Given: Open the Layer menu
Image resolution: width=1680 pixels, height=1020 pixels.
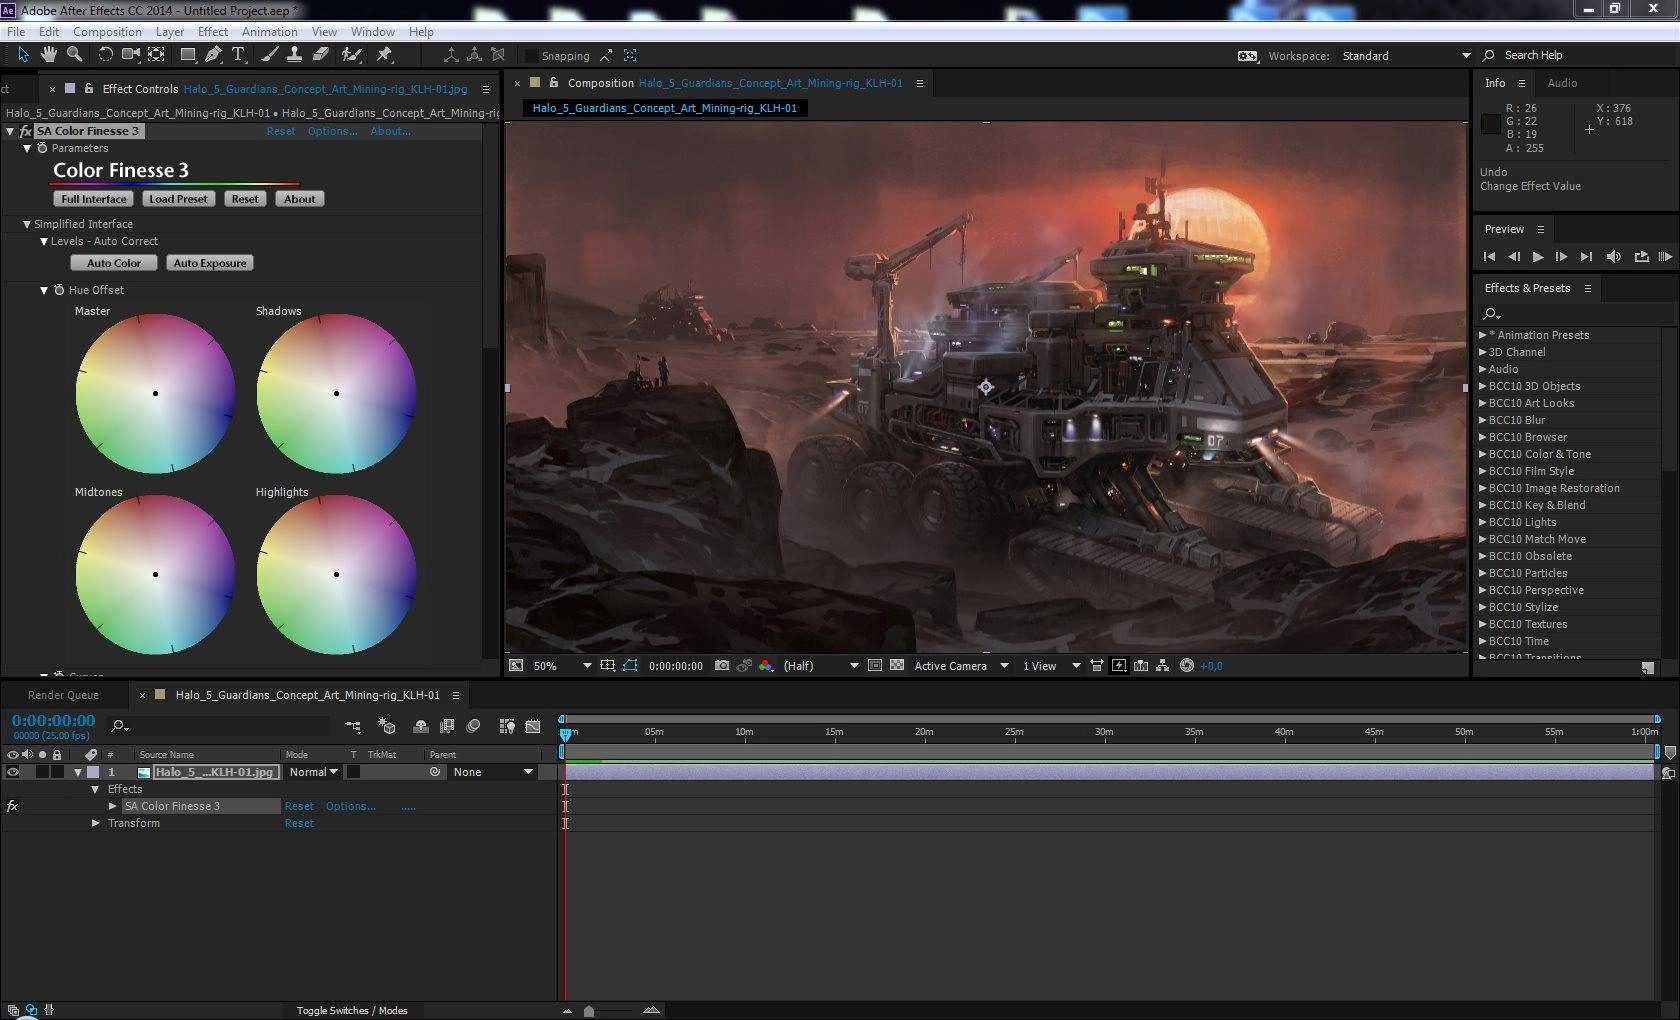Looking at the screenshot, I should click(x=170, y=32).
